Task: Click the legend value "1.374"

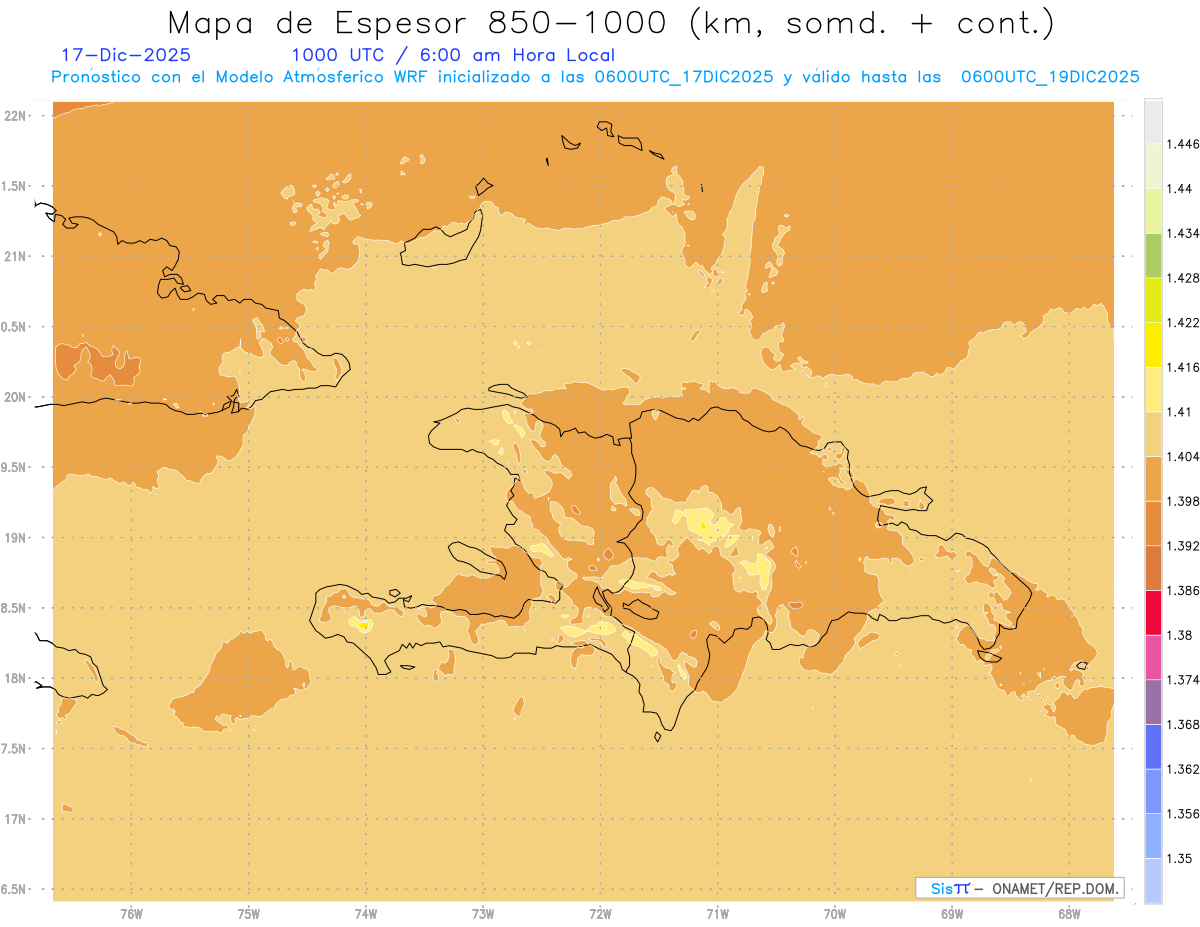Action: click(x=1182, y=679)
